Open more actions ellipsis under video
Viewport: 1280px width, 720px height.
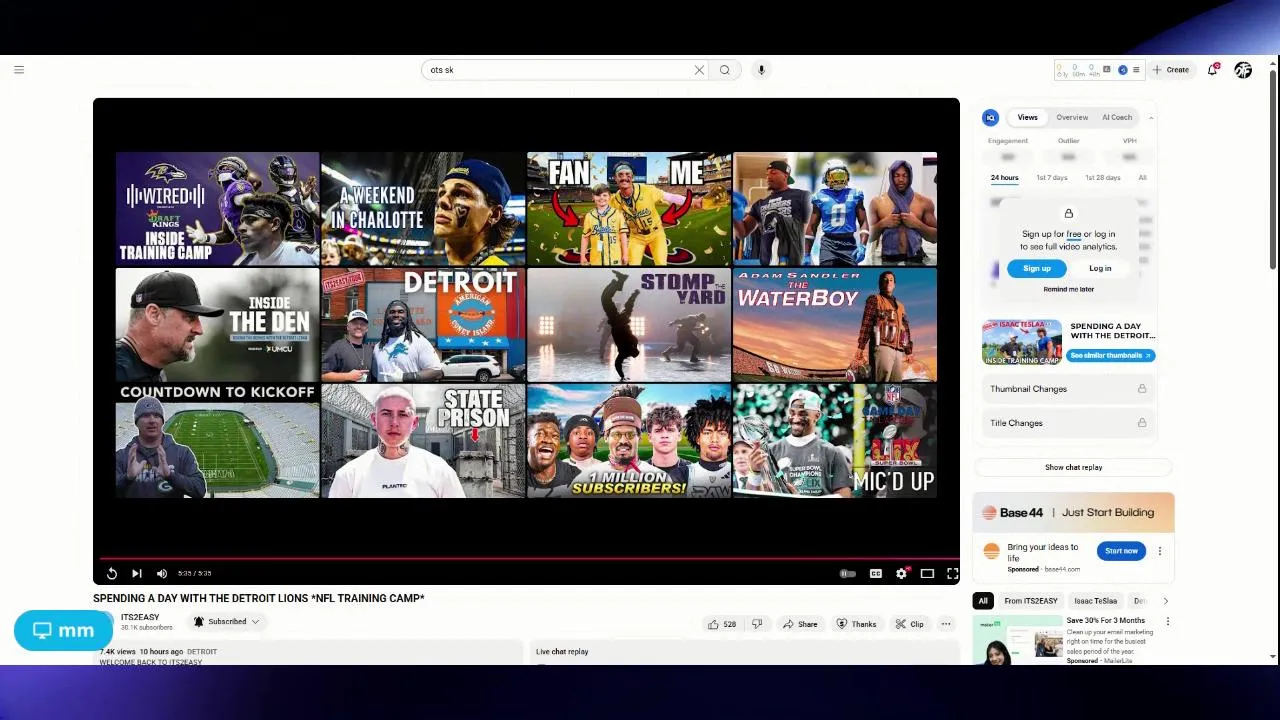[x=946, y=624]
